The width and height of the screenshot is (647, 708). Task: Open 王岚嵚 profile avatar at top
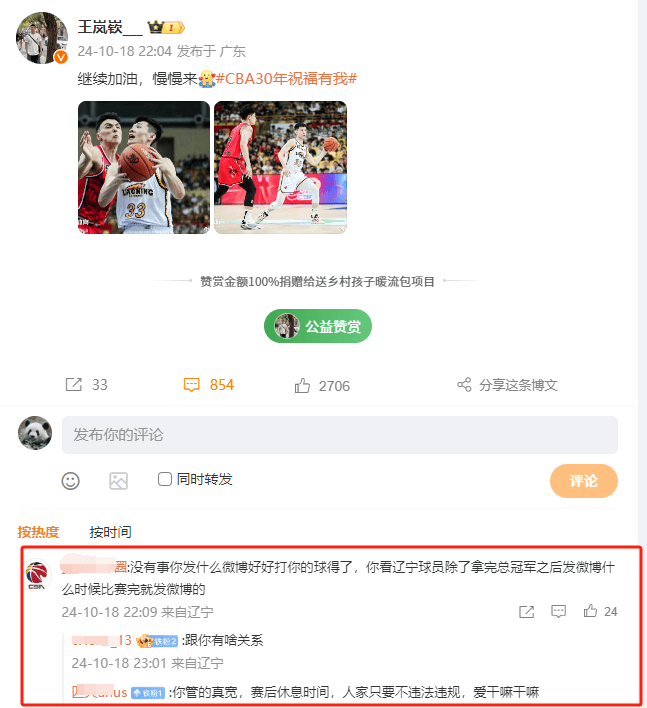(42, 38)
